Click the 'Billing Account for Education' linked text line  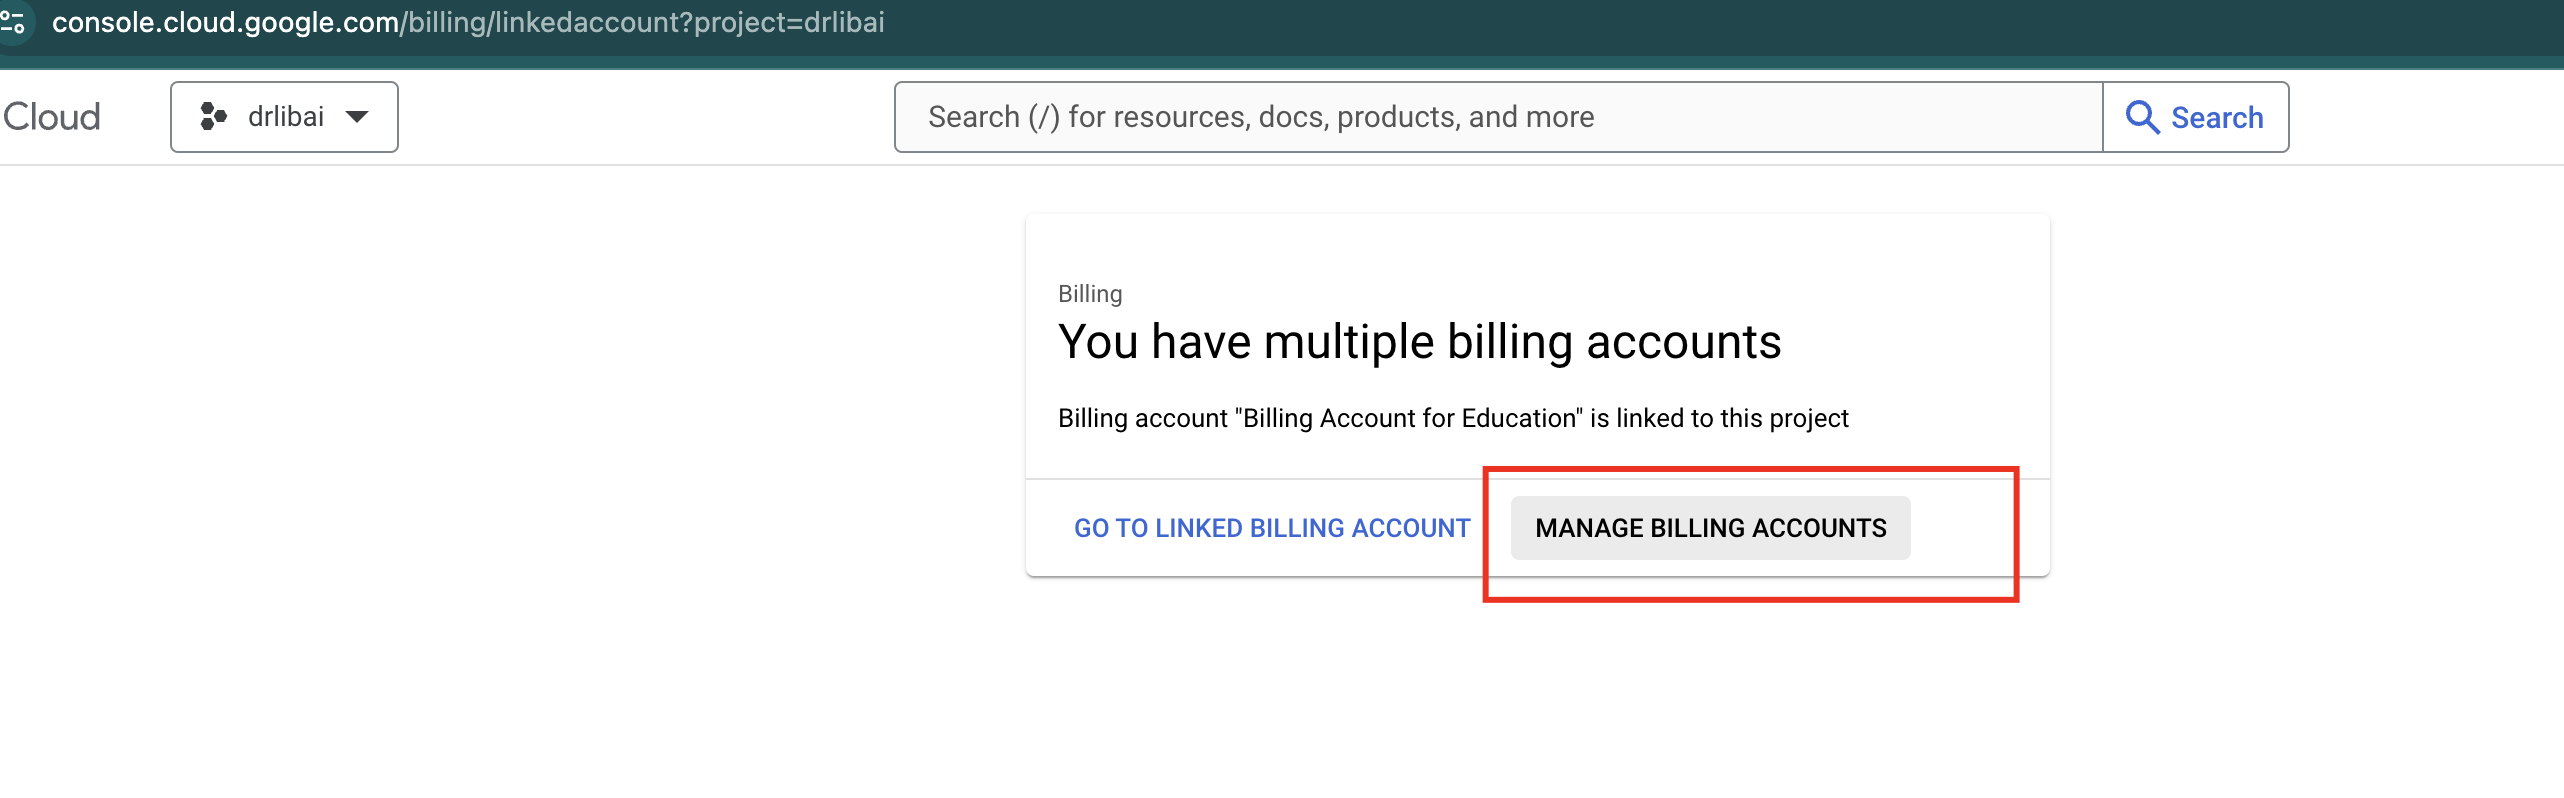coord(1453,418)
